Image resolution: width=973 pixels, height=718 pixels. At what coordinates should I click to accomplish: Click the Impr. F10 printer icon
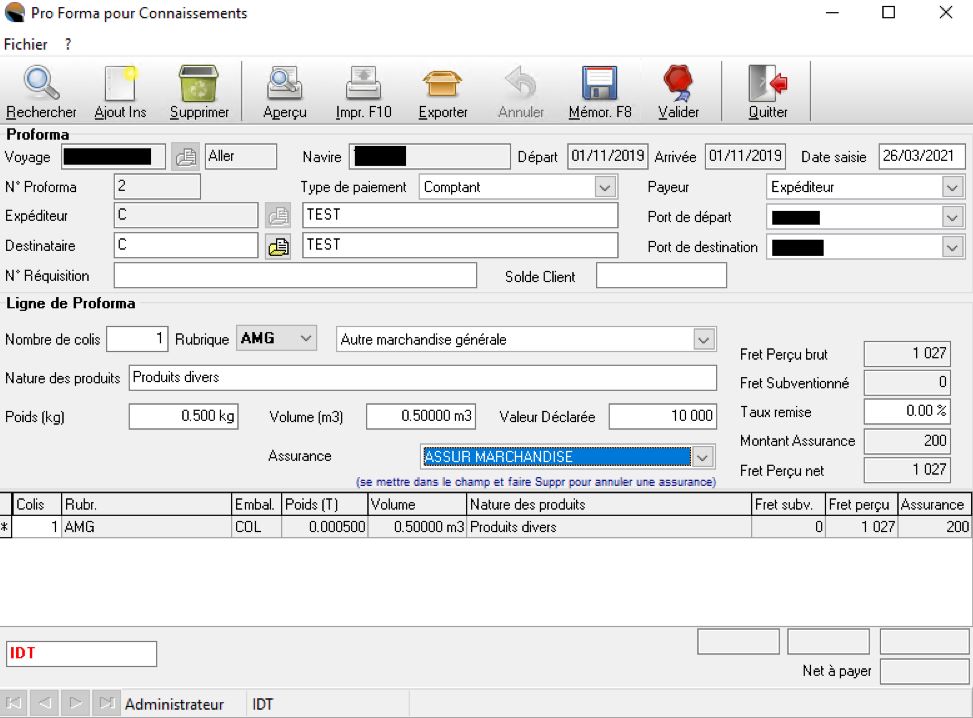[363, 84]
